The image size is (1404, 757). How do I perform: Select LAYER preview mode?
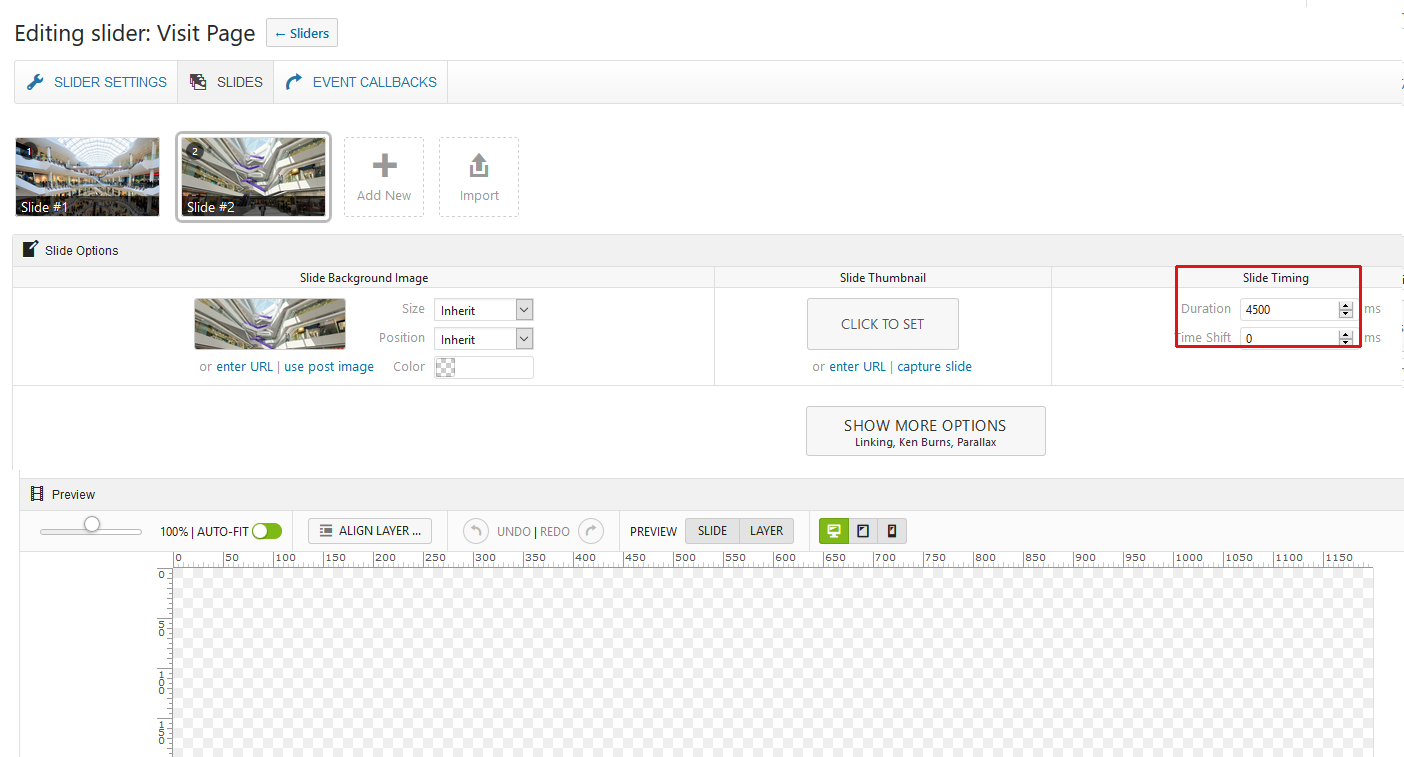(766, 531)
